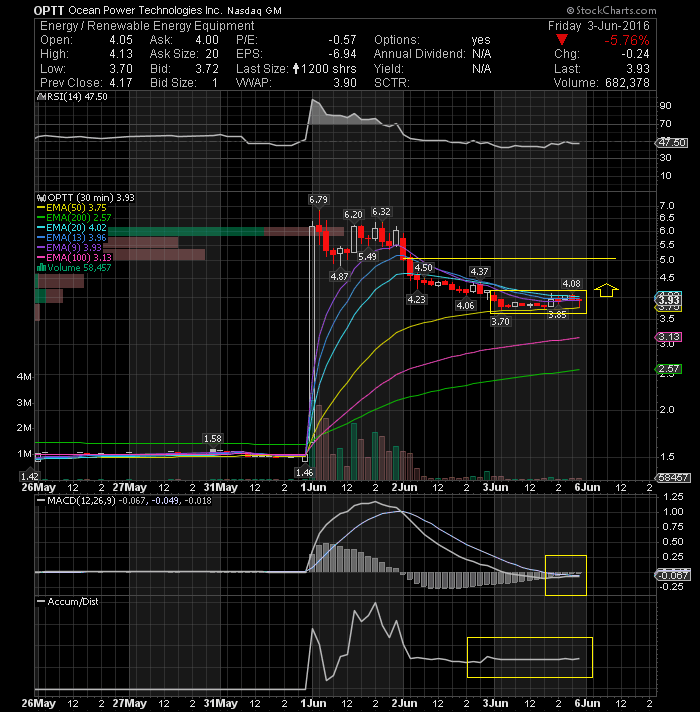Click the Open value 4.05
The width and height of the screenshot is (700, 712).
pos(121,40)
